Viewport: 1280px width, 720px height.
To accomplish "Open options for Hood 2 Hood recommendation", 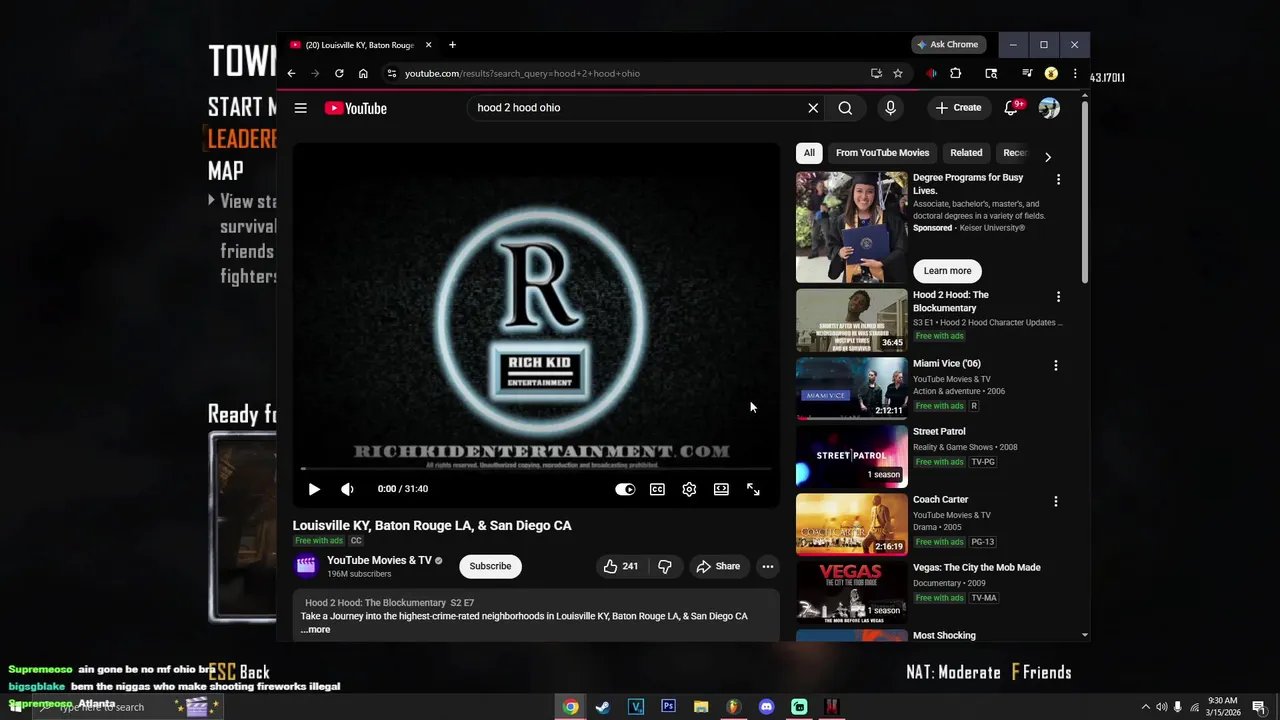I will tap(1058, 297).
